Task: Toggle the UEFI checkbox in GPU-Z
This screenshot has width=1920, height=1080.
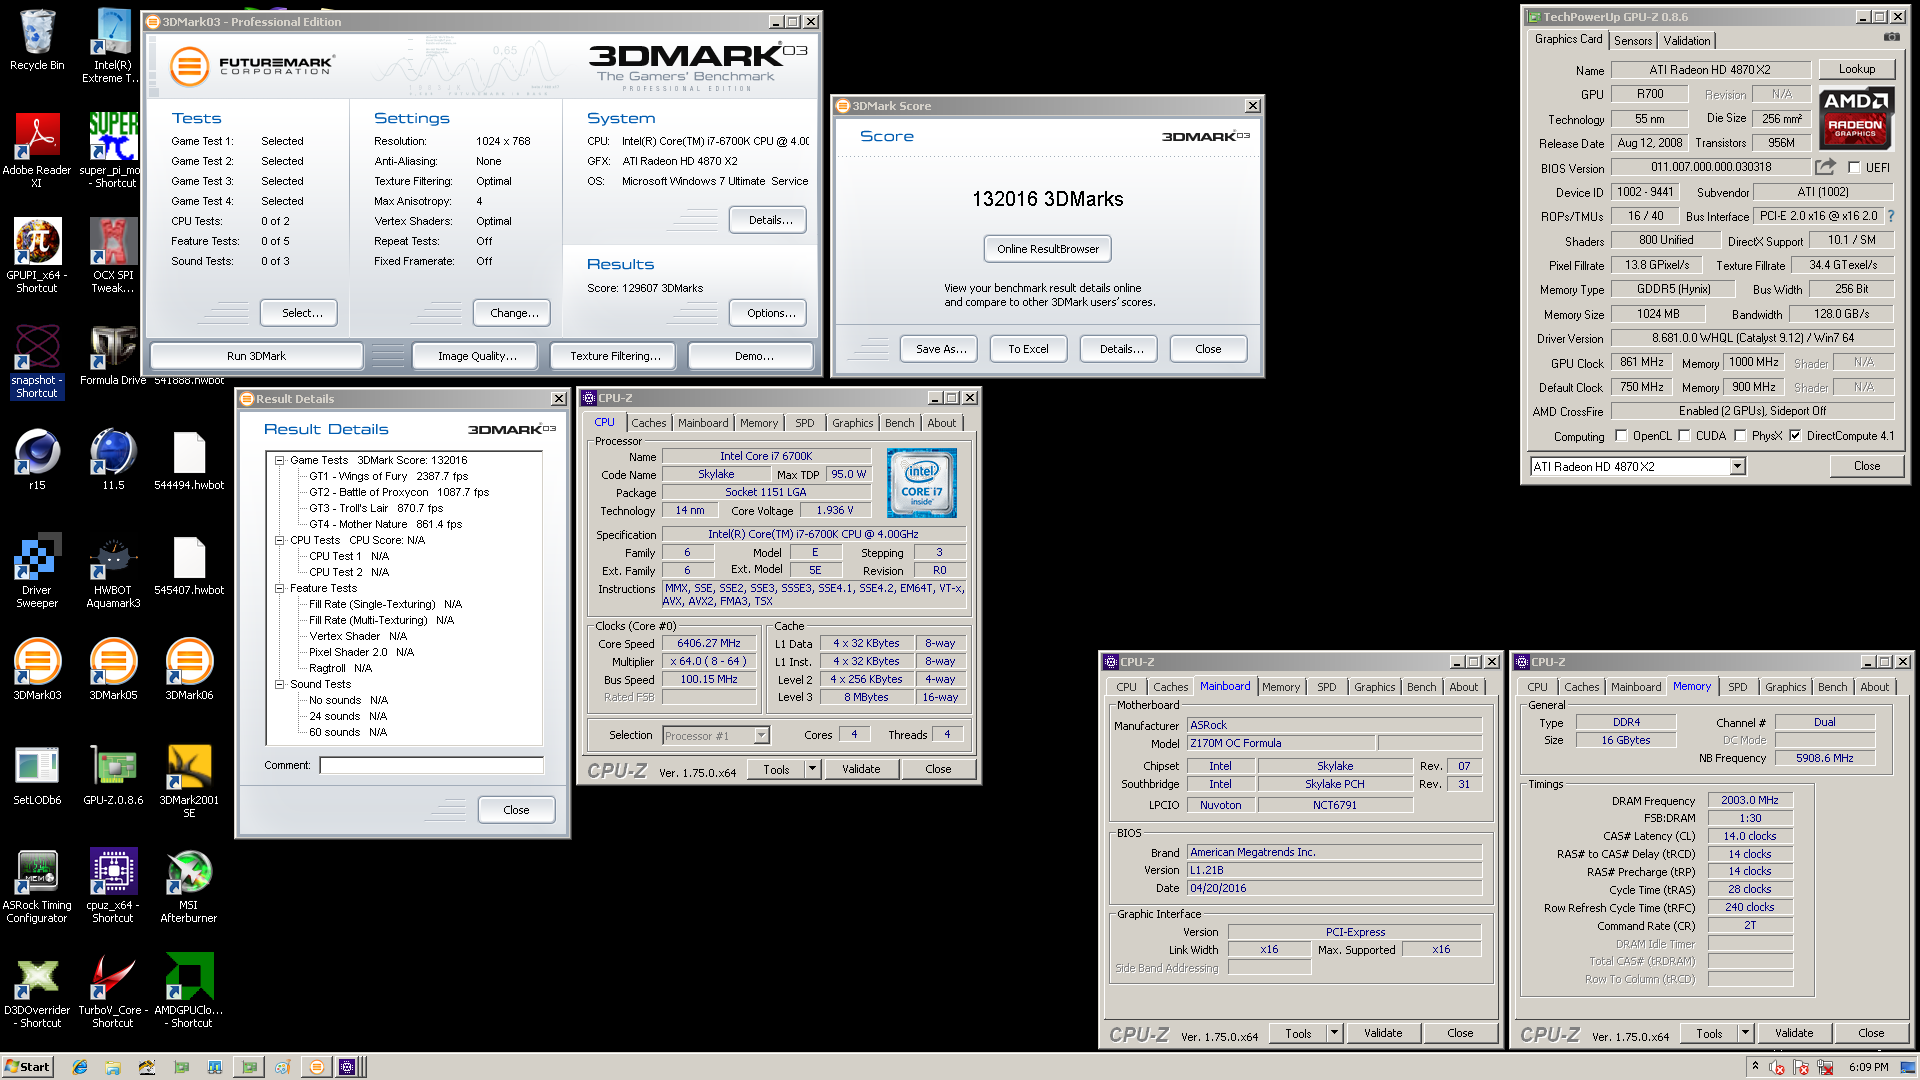Action: click(x=1854, y=168)
